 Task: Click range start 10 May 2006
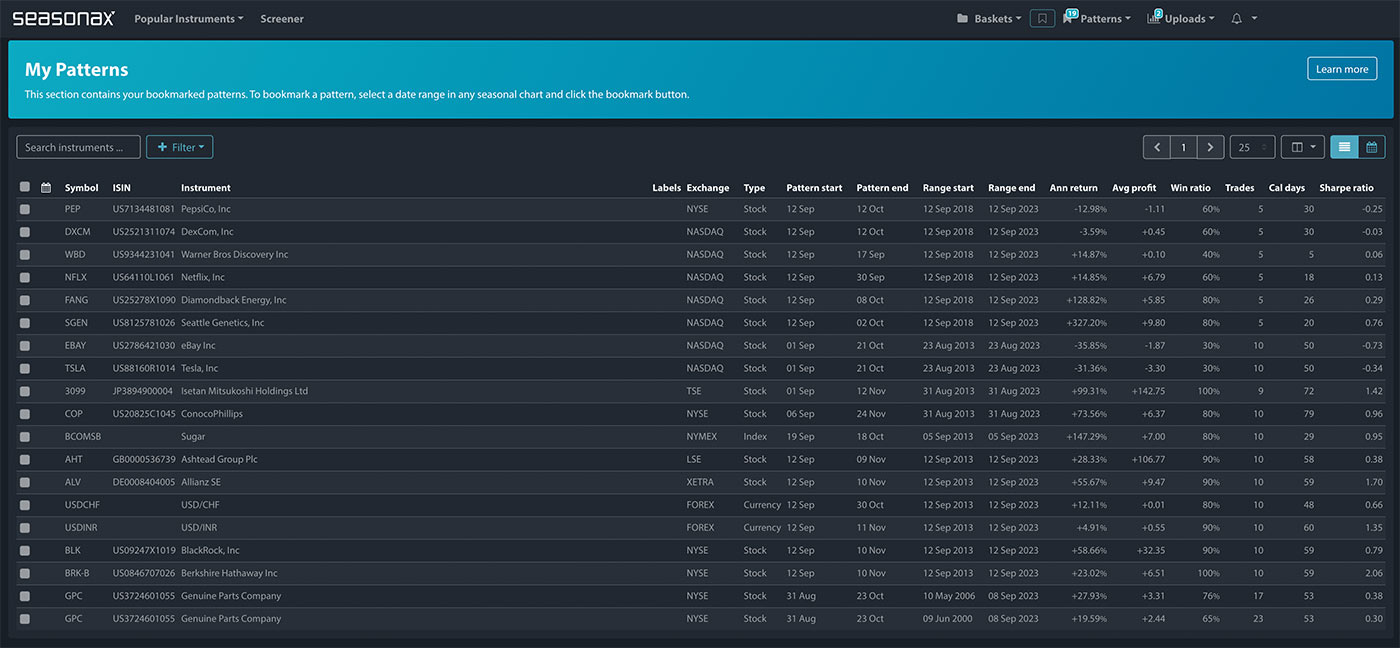948,596
